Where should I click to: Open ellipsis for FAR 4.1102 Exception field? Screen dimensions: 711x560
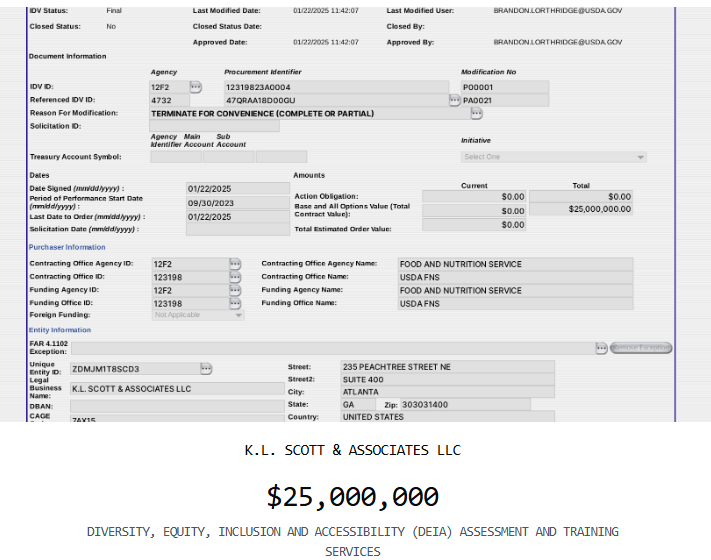coord(601,348)
